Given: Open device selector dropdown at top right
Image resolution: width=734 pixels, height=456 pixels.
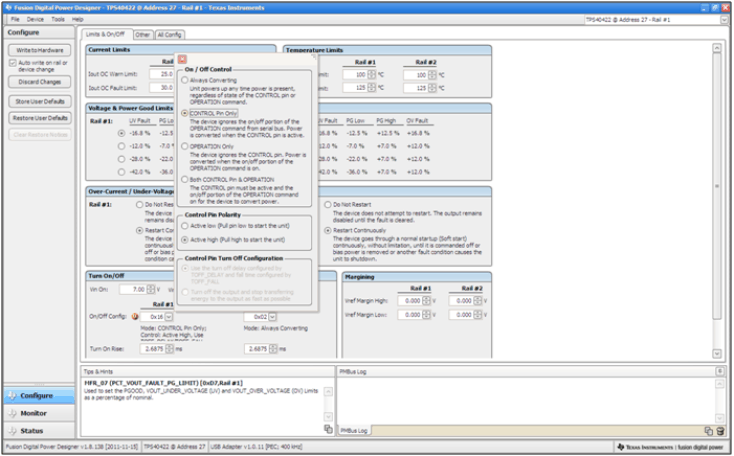Looking at the screenshot, I should tap(724, 20).
